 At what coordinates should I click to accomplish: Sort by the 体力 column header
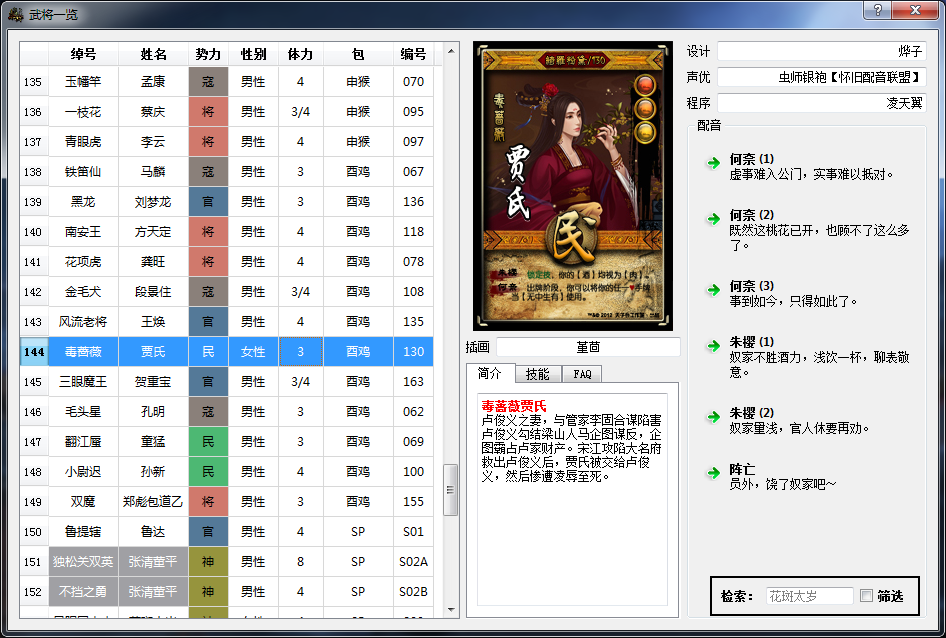tap(300, 54)
